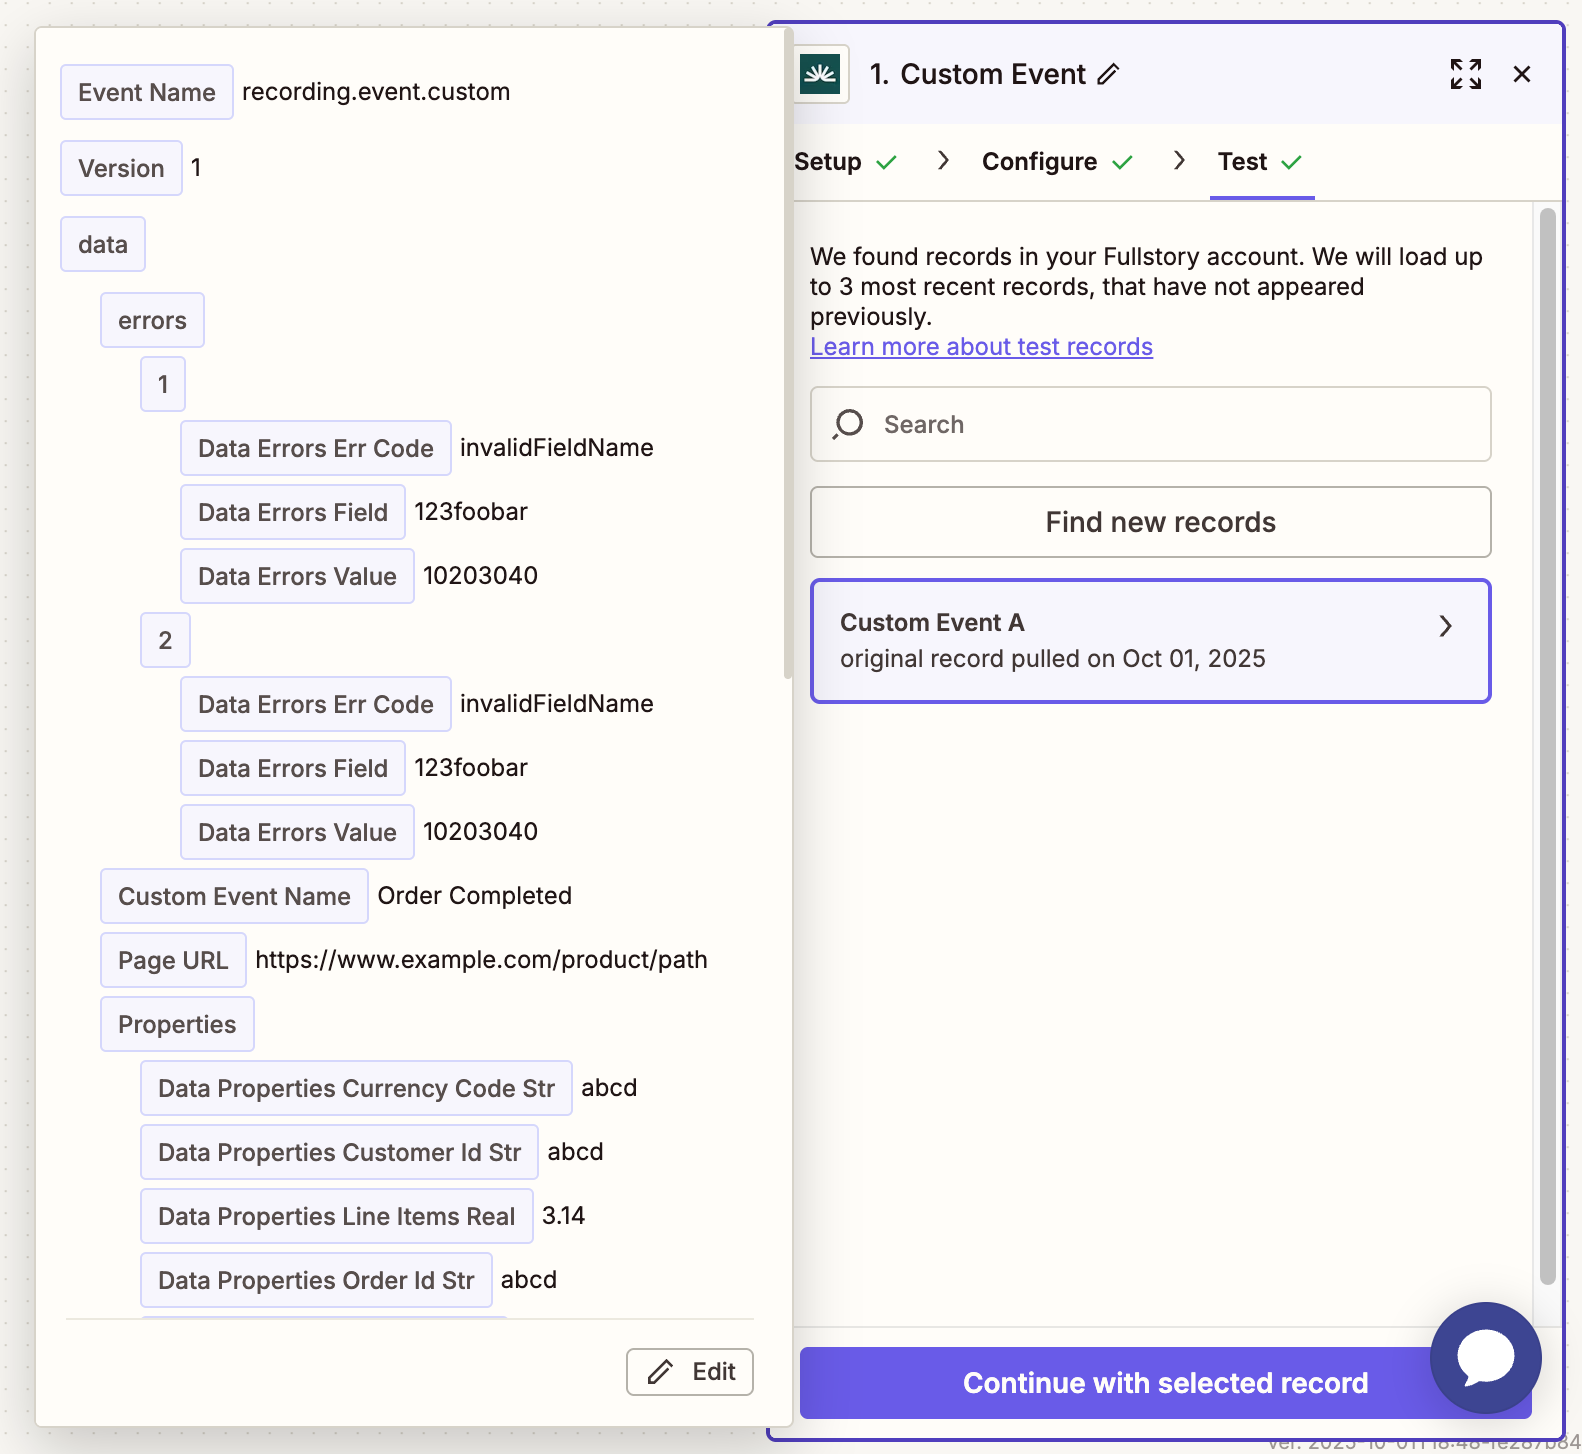Viewport: 1582px width, 1454px height.
Task: Click the chevron after Configure
Action: tap(1179, 161)
